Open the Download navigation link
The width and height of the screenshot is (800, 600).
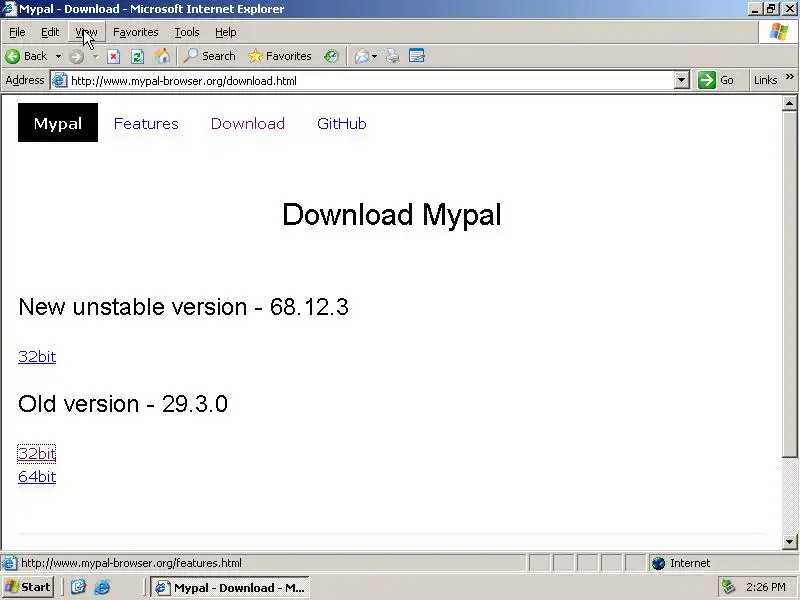(x=247, y=123)
